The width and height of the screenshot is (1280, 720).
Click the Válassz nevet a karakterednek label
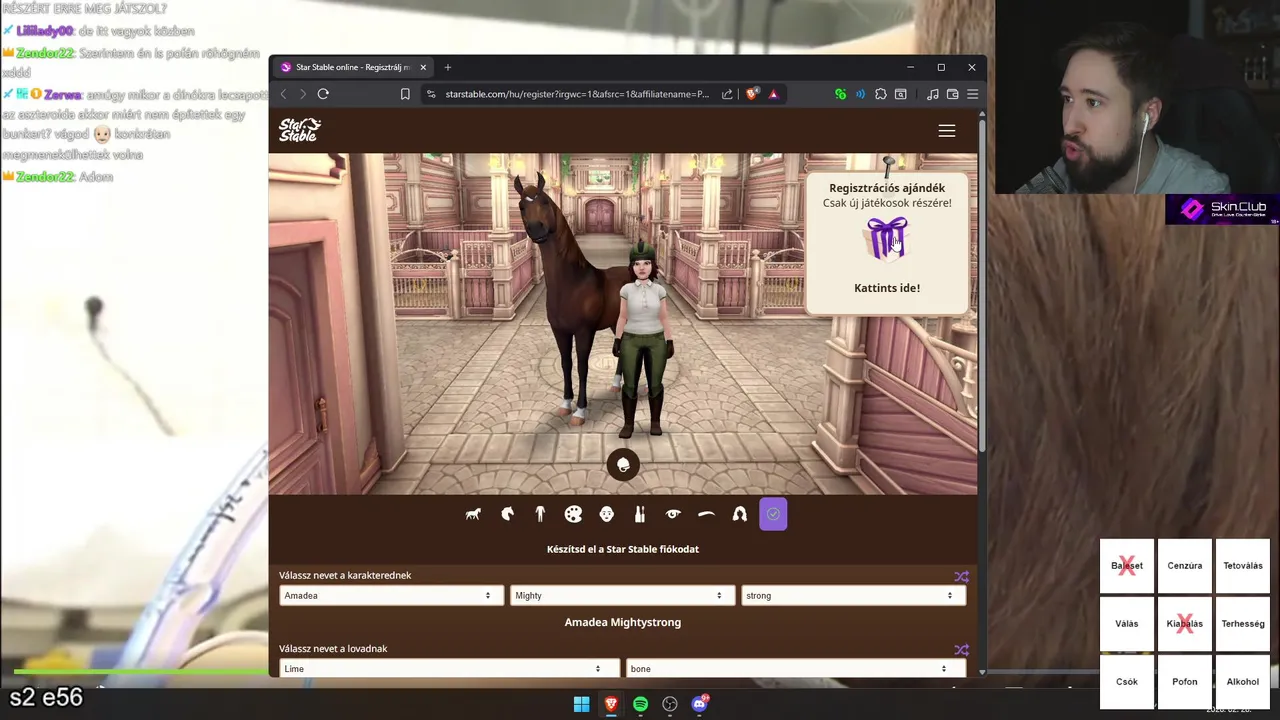click(345, 576)
